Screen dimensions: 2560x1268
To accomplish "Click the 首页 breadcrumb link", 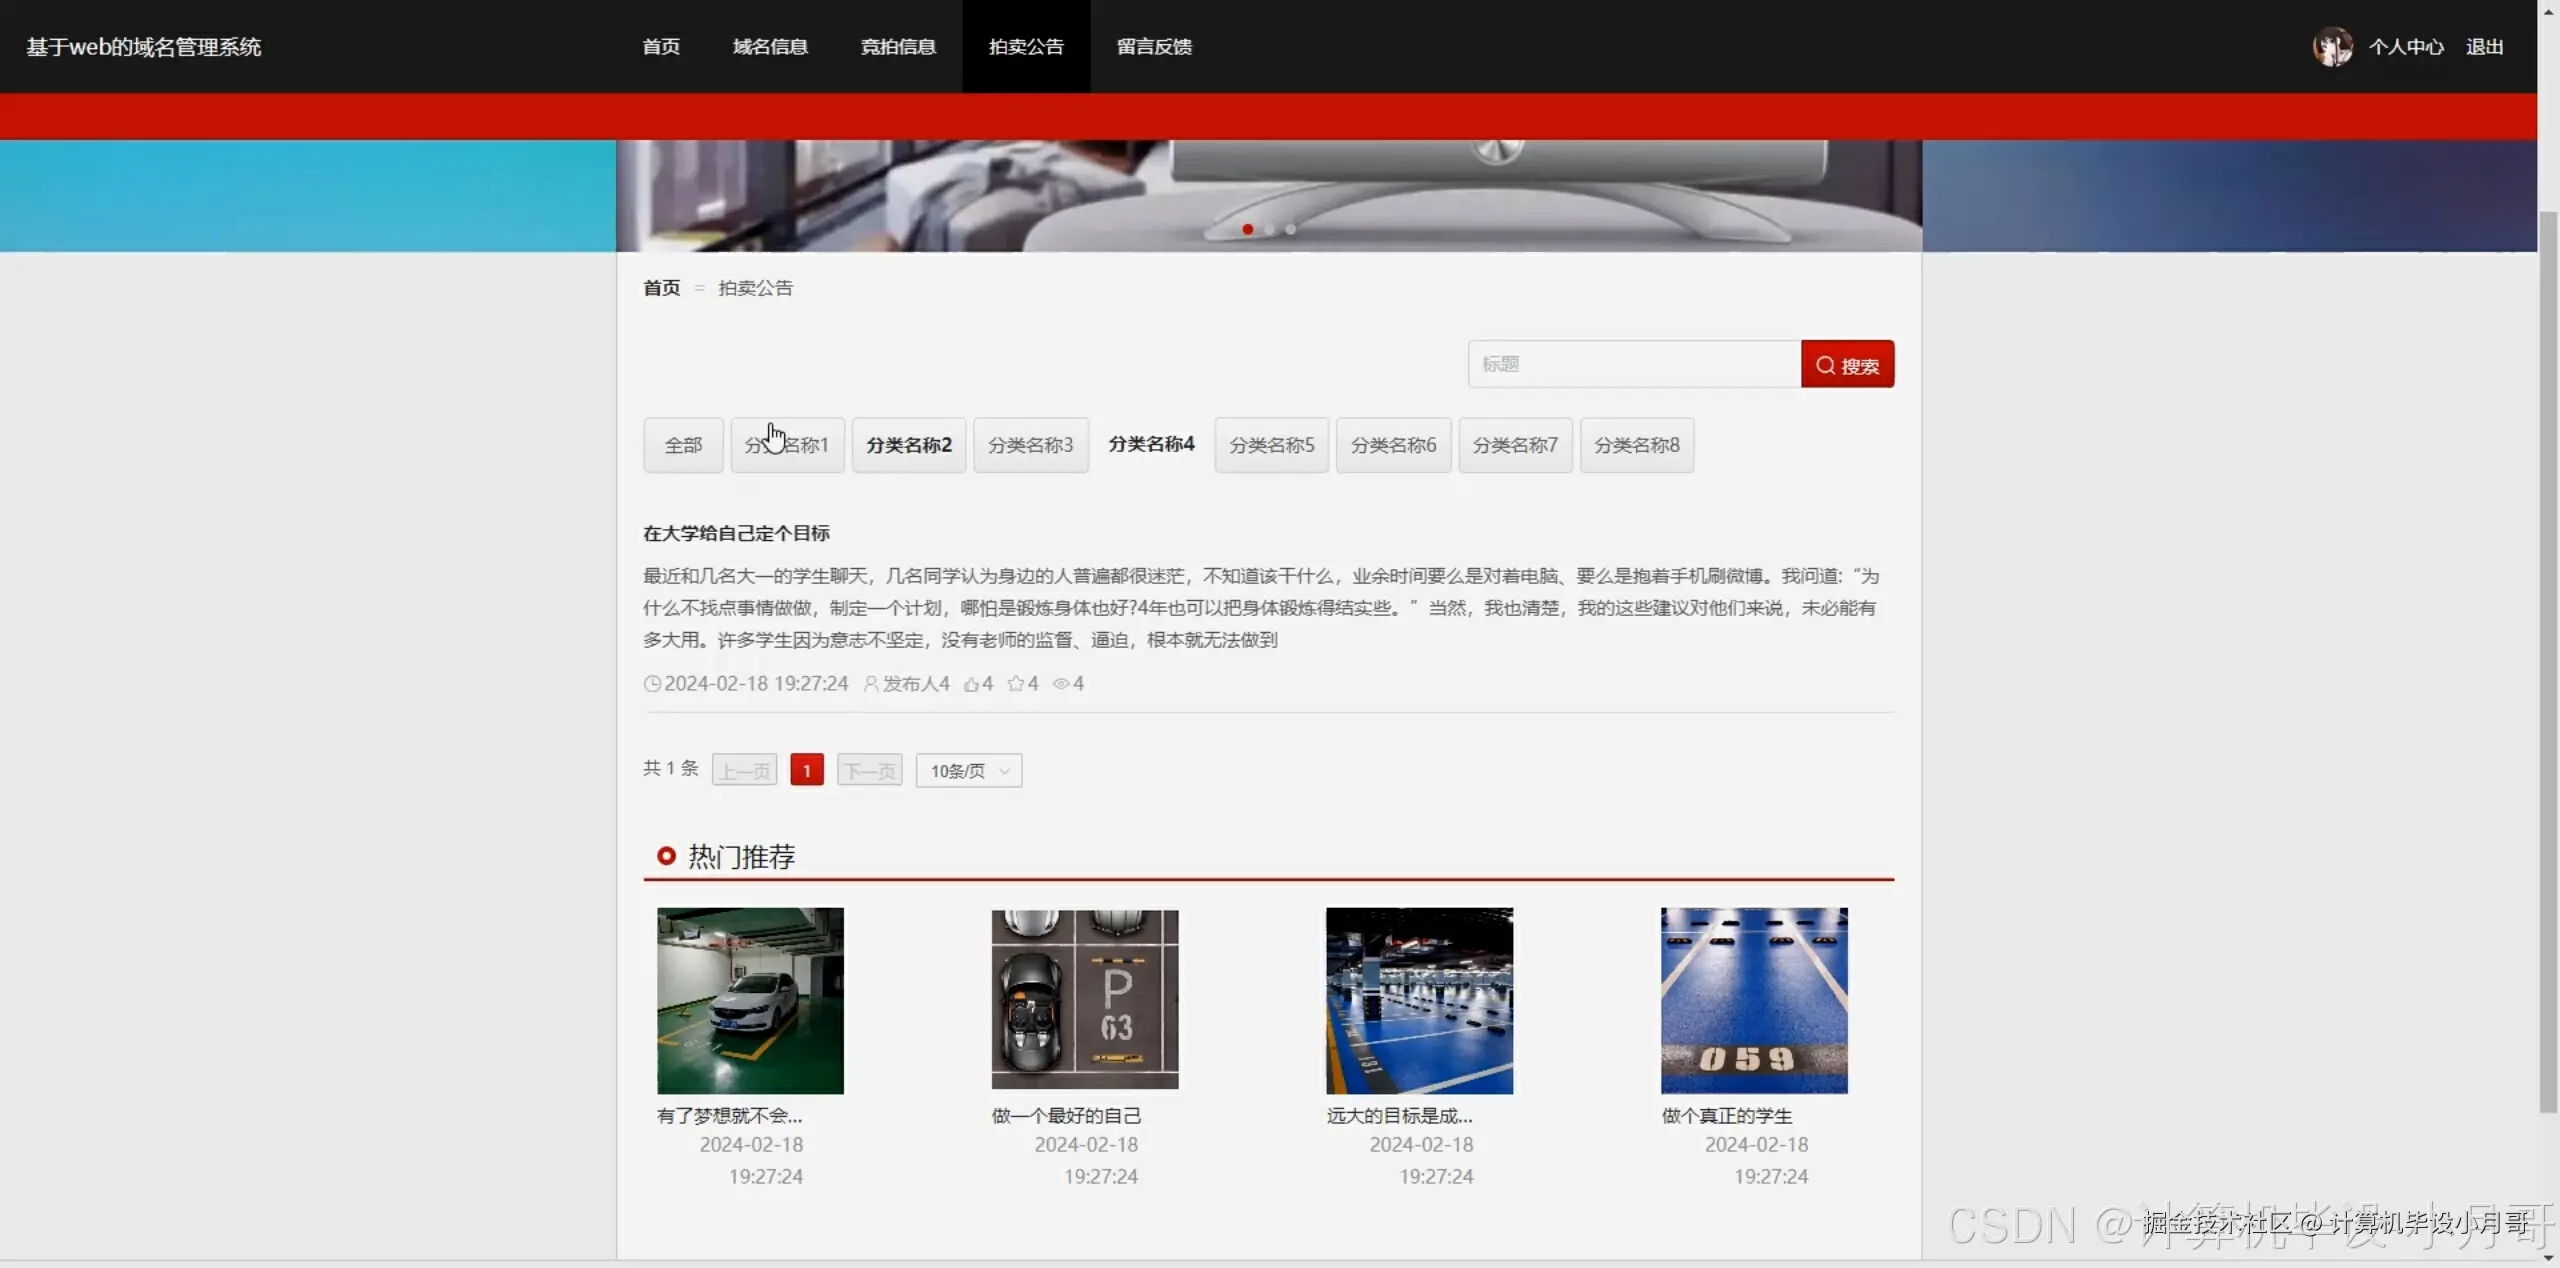I will [x=661, y=288].
